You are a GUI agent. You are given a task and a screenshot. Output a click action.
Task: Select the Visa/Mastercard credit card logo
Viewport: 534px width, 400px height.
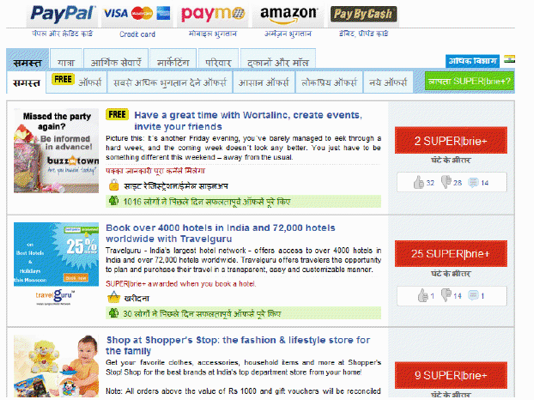click(x=137, y=14)
